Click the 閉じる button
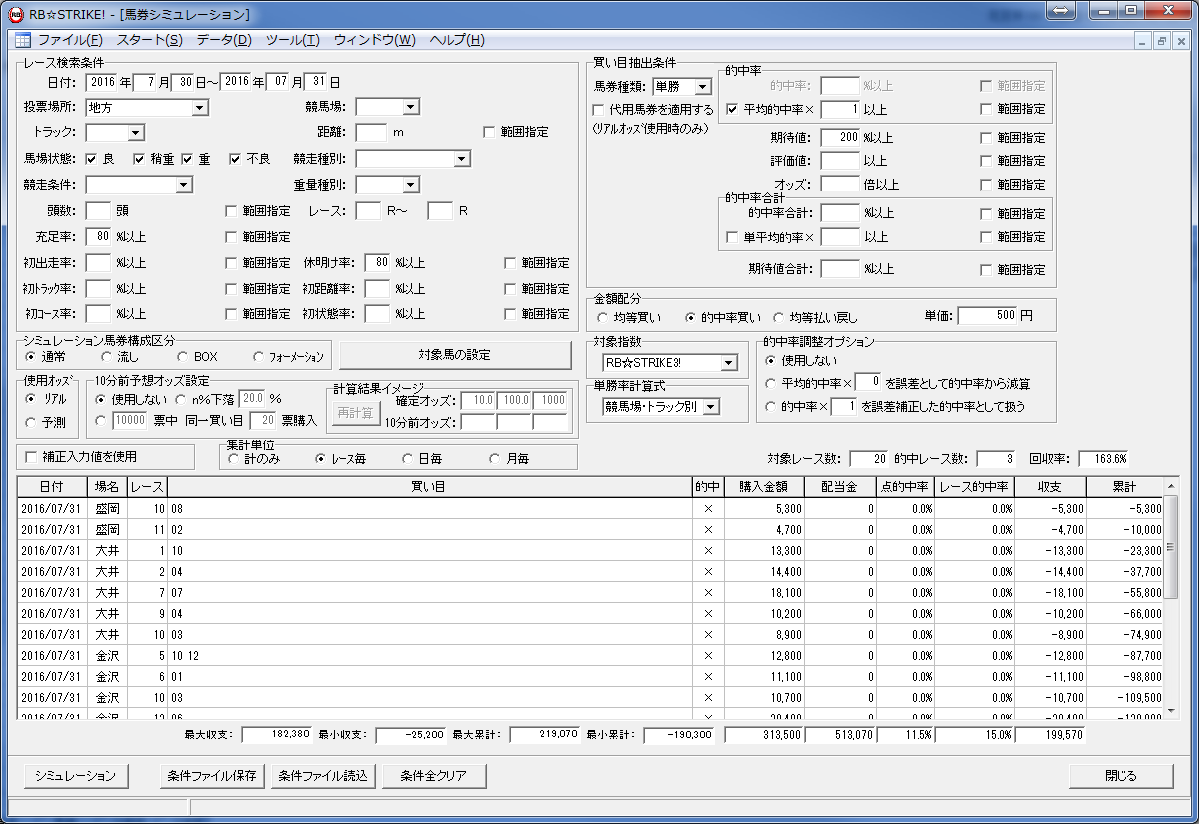1199x824 pixels. click(x=1121, y=776)
